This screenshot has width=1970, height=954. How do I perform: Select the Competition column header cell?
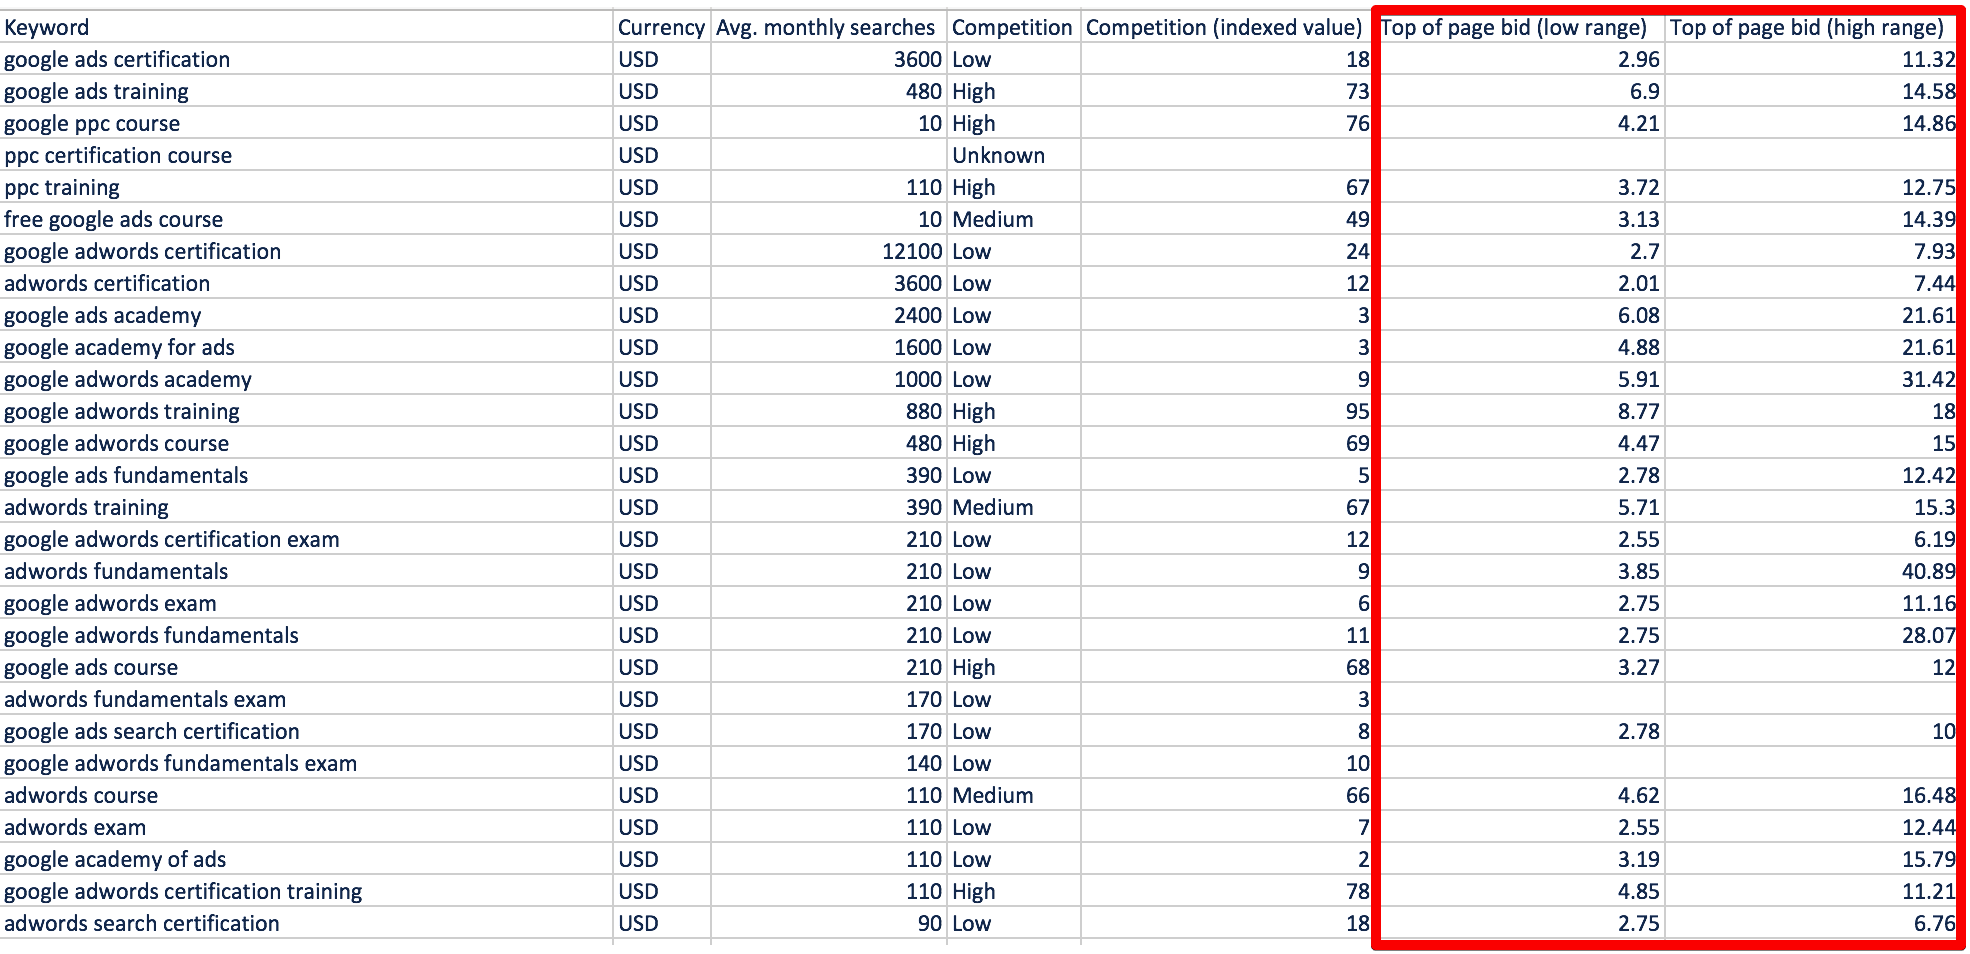click(x=1014, y=27)
